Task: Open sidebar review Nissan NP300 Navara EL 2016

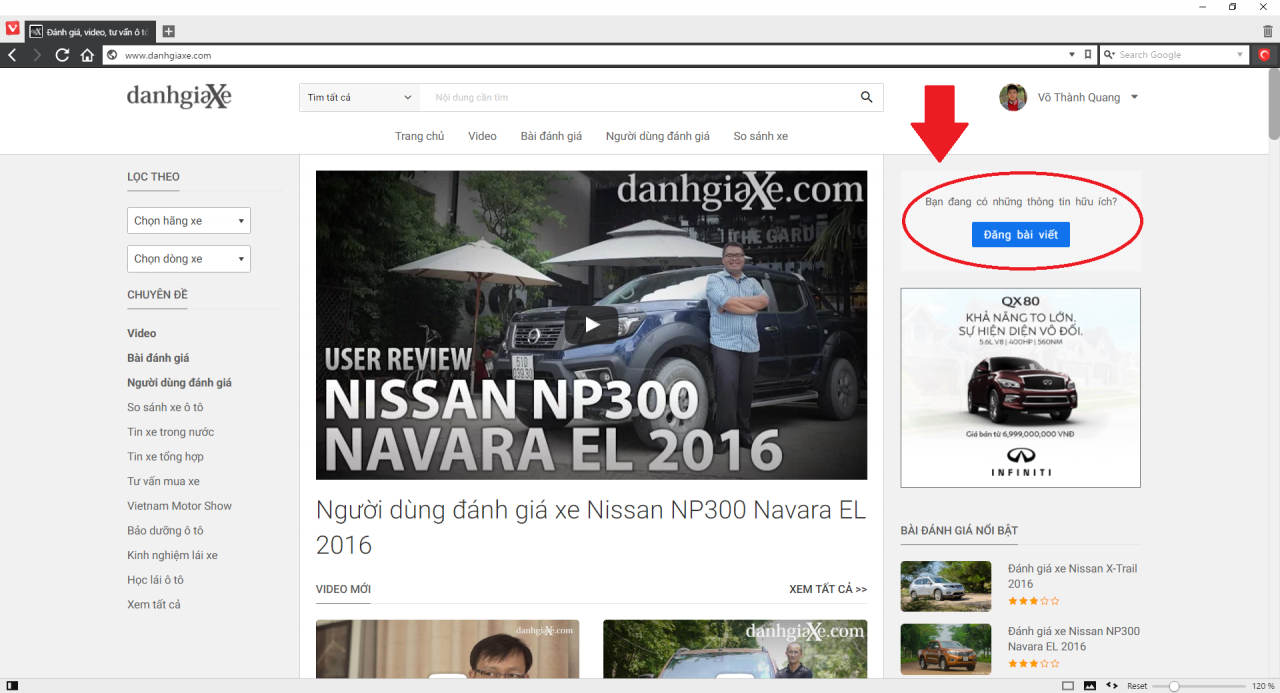Action: tap(1073, 639)
